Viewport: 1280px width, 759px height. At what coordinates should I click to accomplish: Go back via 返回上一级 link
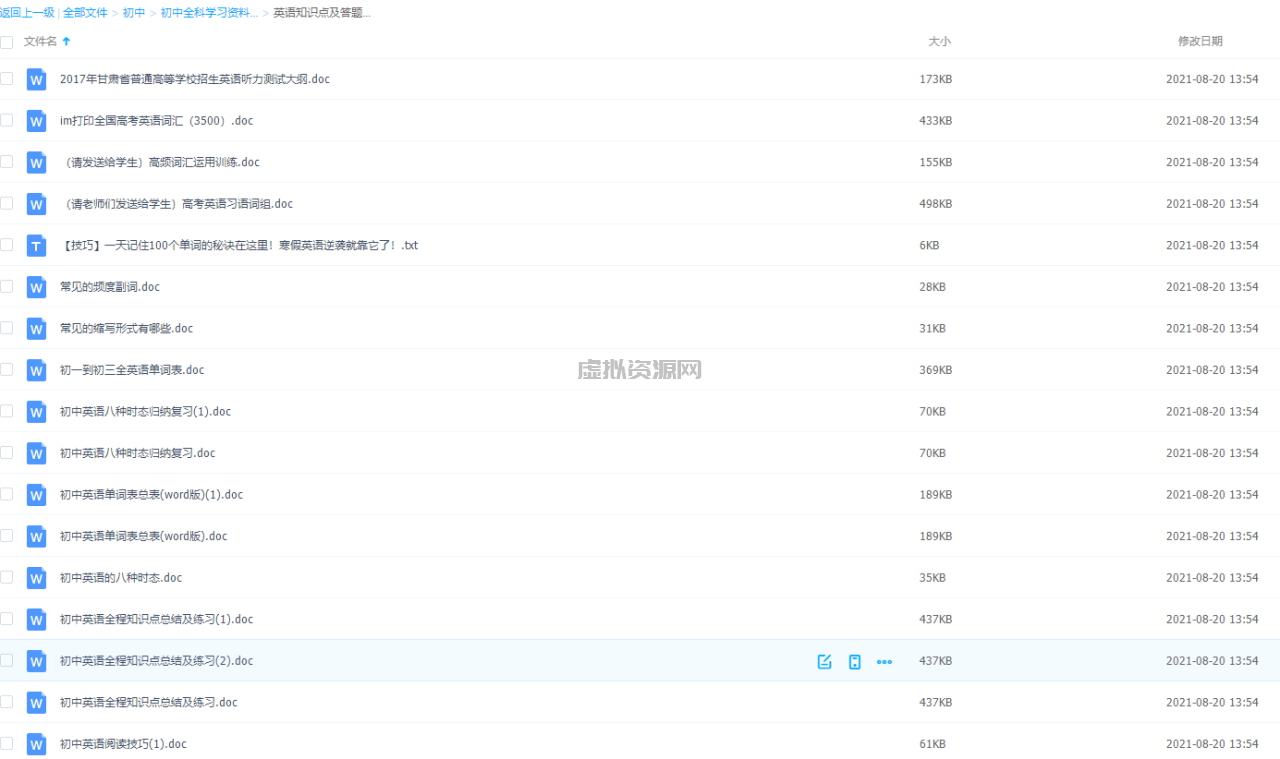coord(27,13)
